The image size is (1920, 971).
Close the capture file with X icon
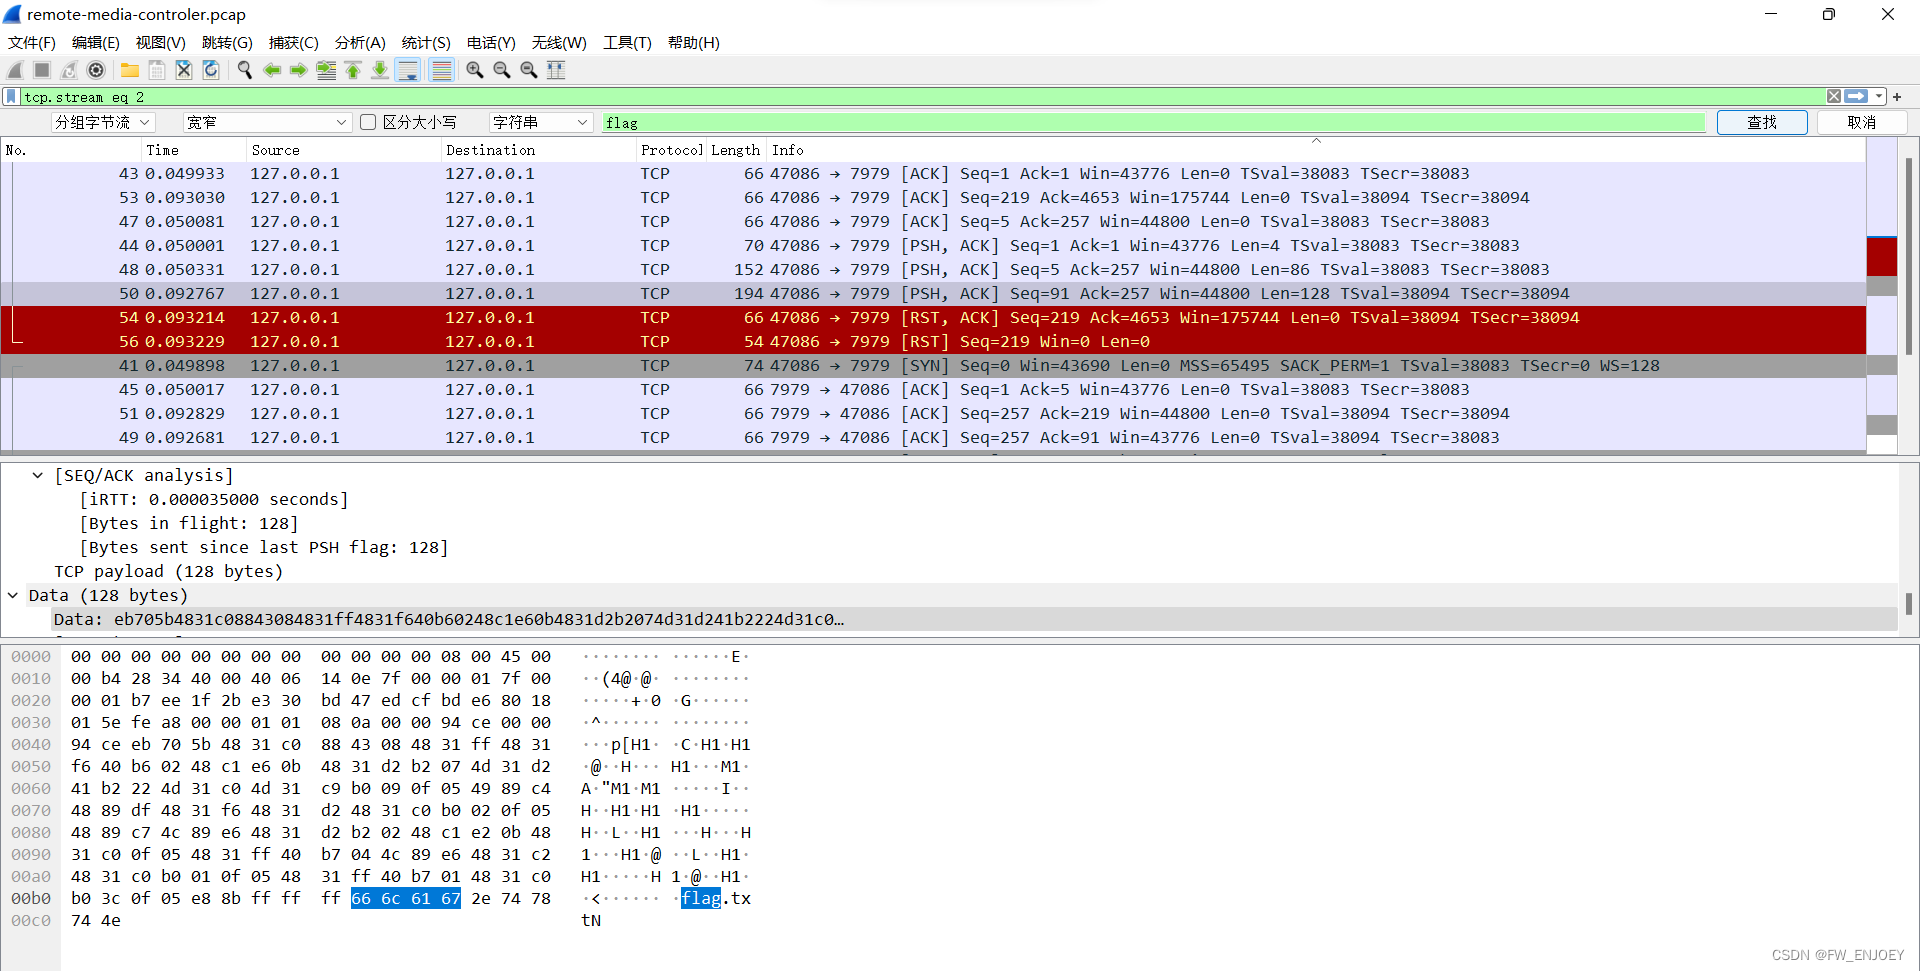click(184, 70)
